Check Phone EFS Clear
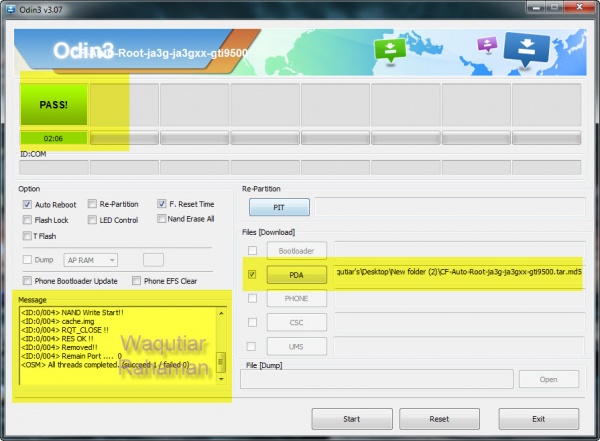Image resolution: width=600 pixels, height=441 pixels. [x=136, y=281]
